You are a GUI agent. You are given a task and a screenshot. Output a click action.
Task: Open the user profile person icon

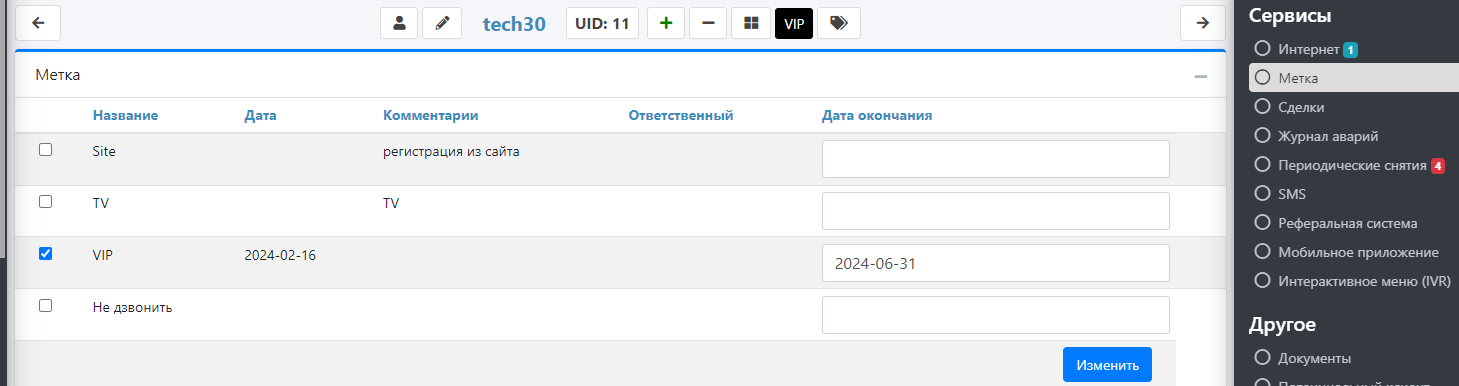399,23
